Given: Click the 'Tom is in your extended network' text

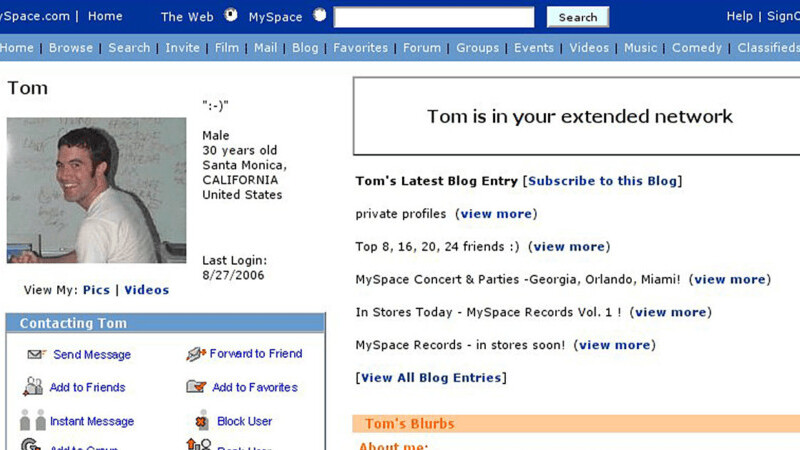Looking at the screenshot, I should point(580,116).
